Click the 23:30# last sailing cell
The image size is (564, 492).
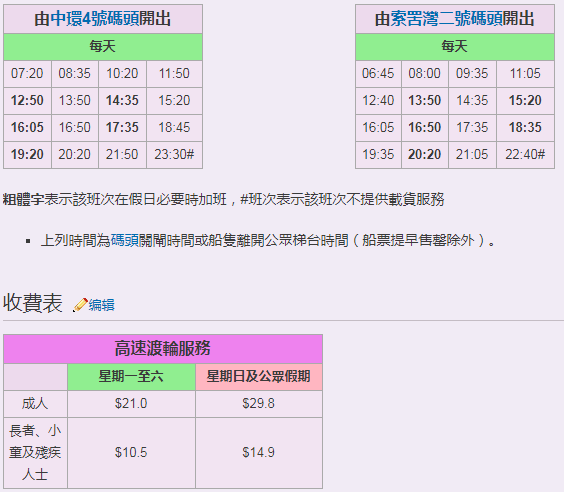[174, 155]
